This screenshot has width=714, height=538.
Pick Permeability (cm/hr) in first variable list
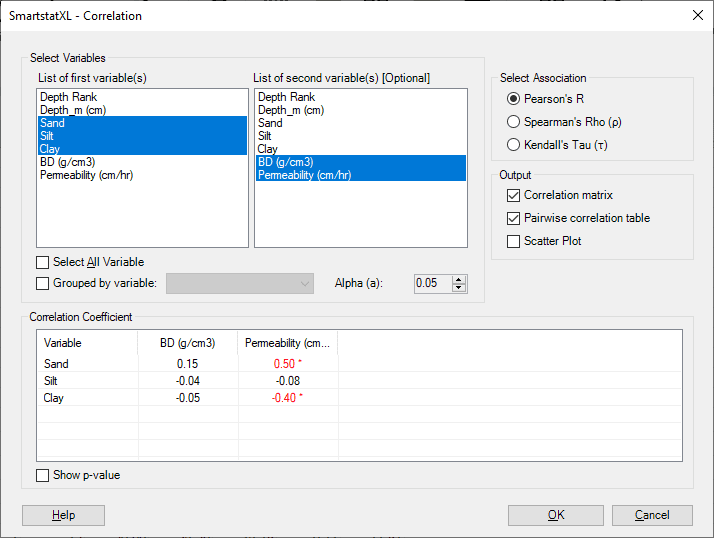86,175
